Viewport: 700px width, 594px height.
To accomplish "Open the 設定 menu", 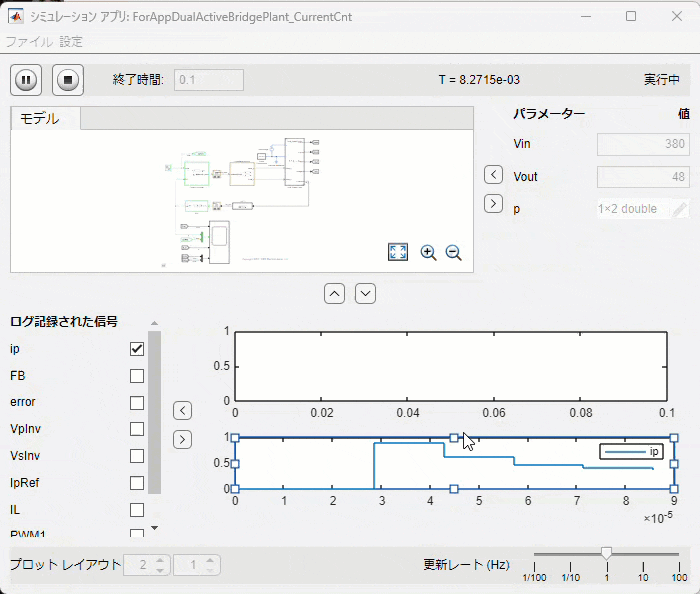I will coord(71,42).
